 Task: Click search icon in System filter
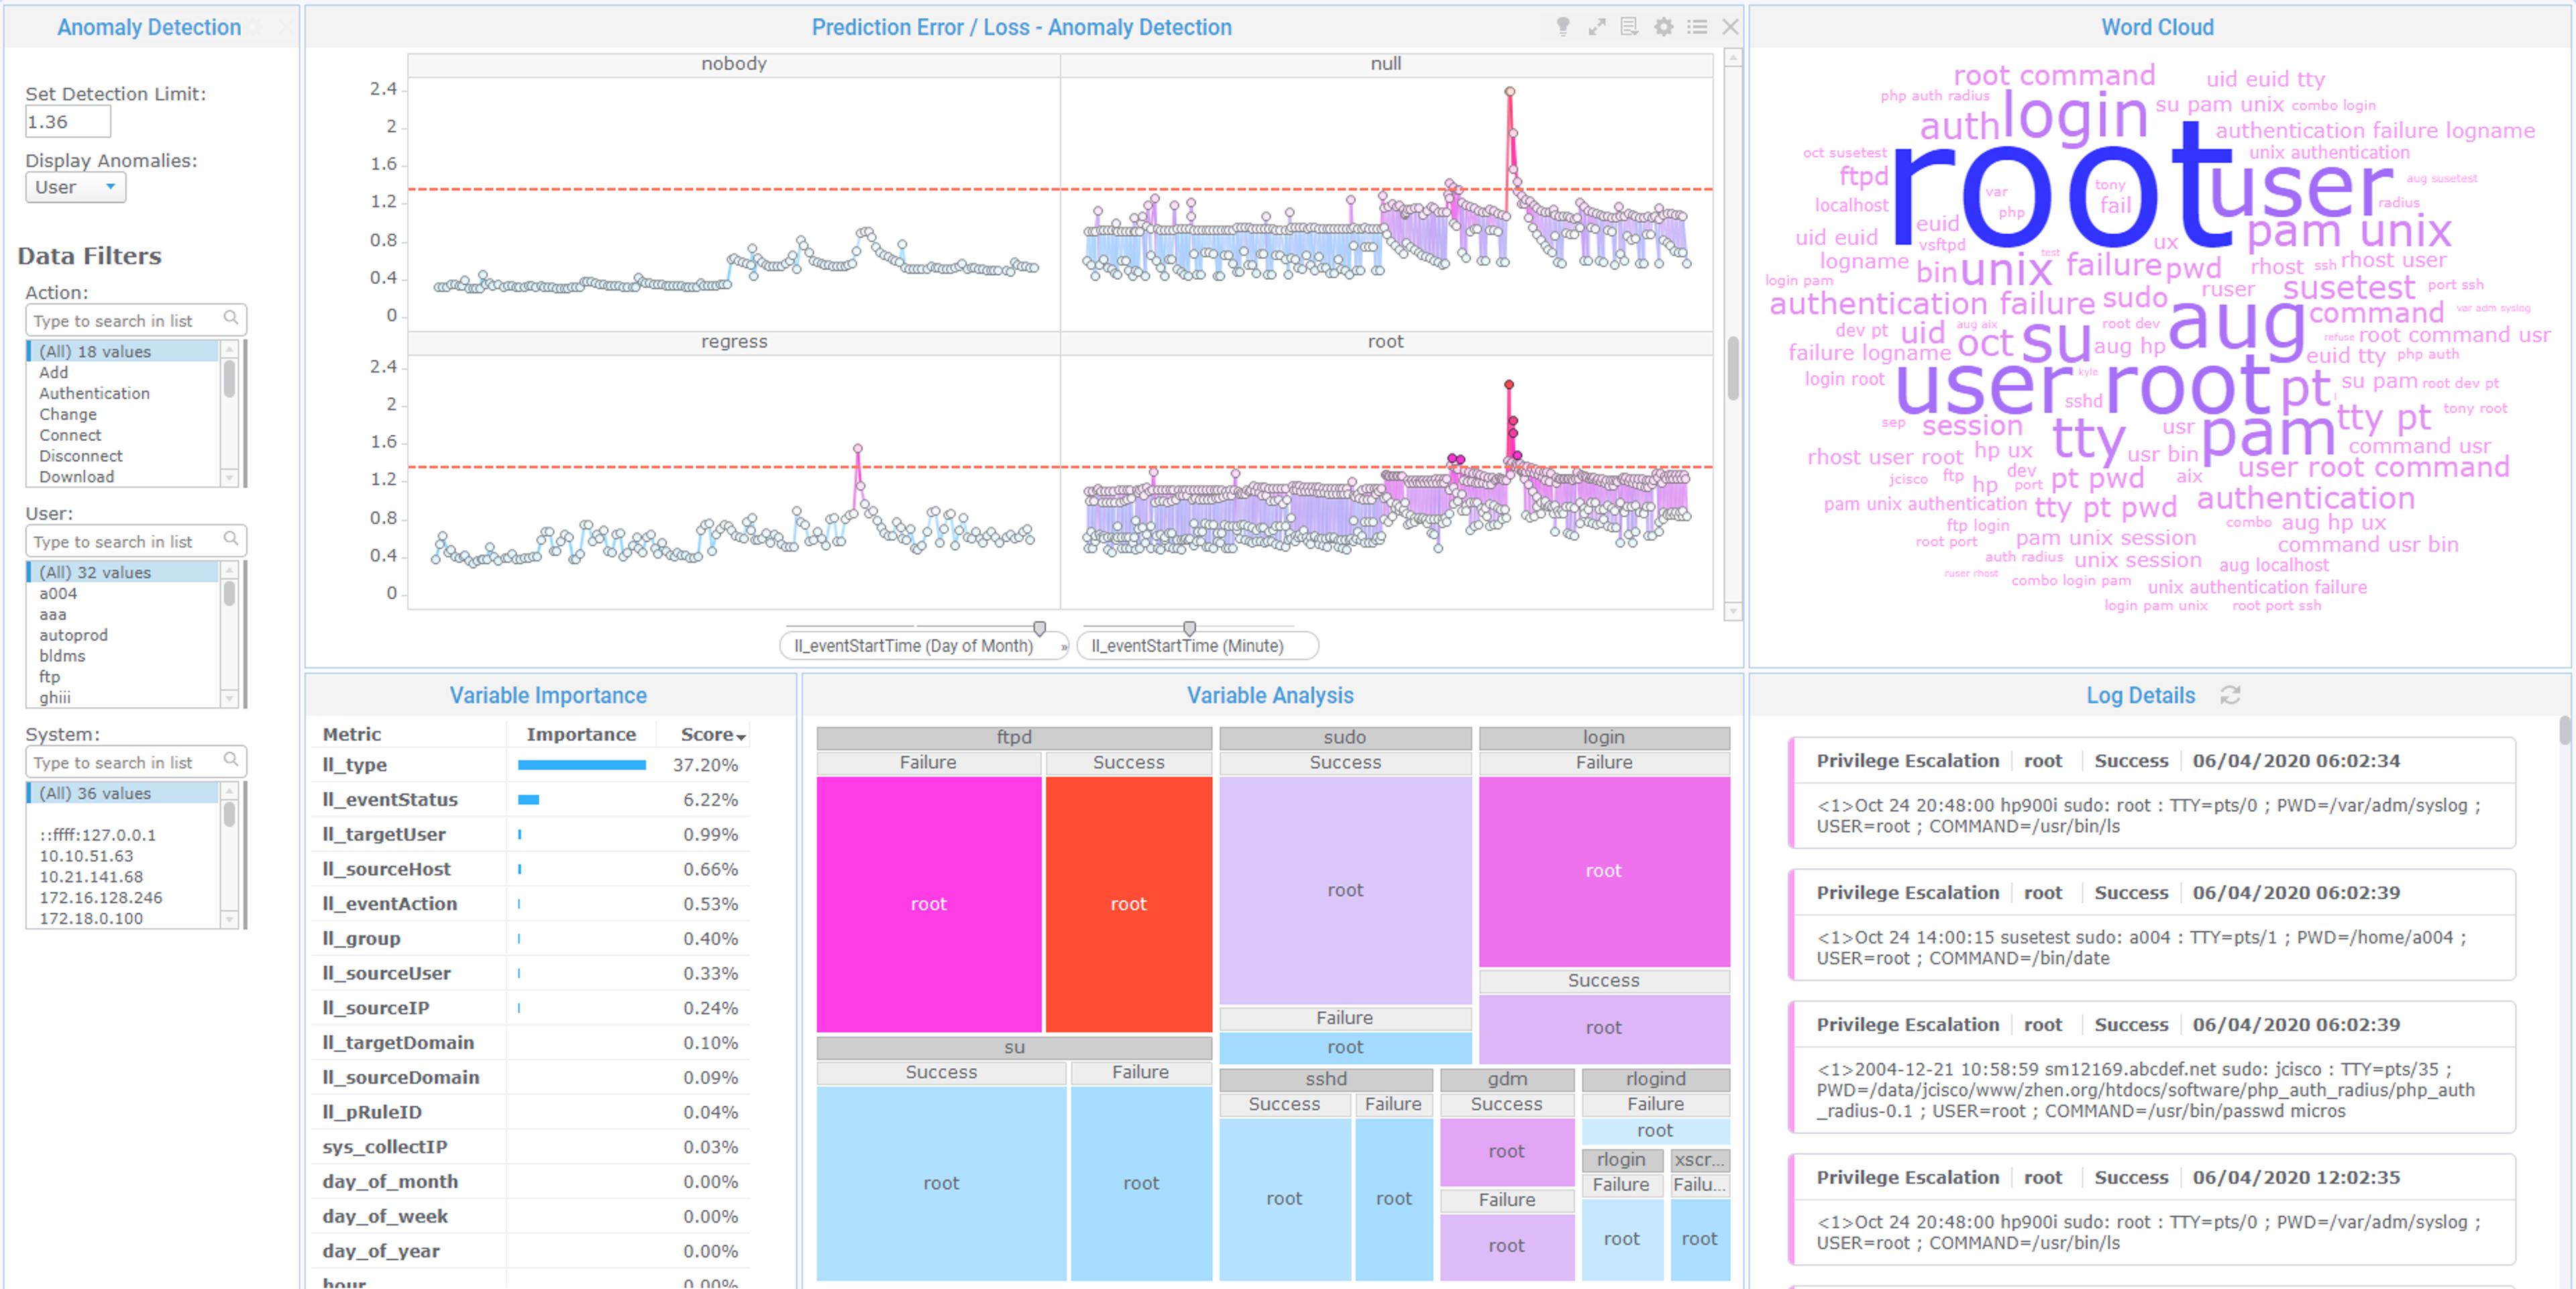click(x=231, y=761)
